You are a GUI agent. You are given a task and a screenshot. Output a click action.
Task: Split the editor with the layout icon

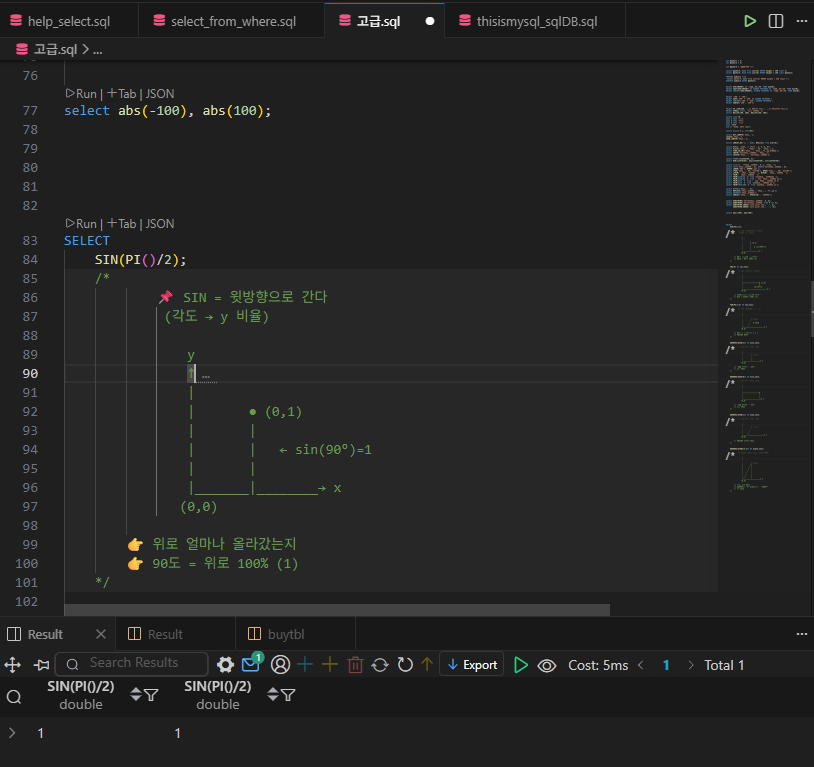coord(776,21)
